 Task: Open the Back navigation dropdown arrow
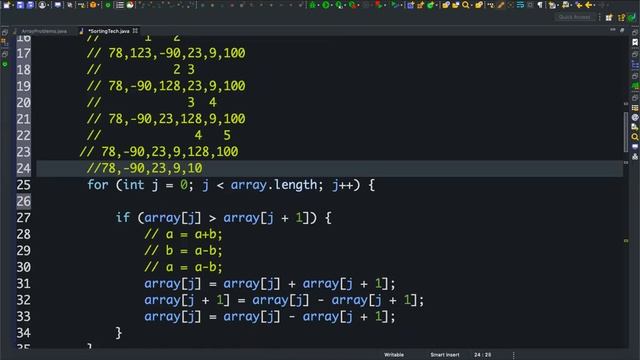(x=594, y=5)
